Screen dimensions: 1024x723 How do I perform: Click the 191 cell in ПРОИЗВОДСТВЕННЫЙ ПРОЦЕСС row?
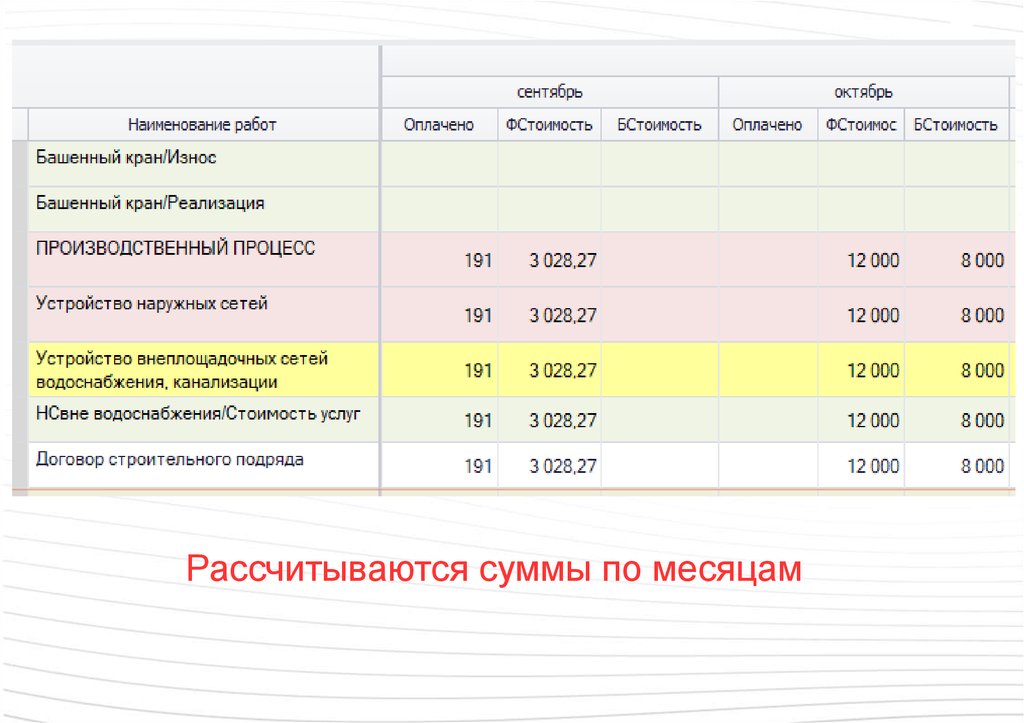tap(478, 261)
